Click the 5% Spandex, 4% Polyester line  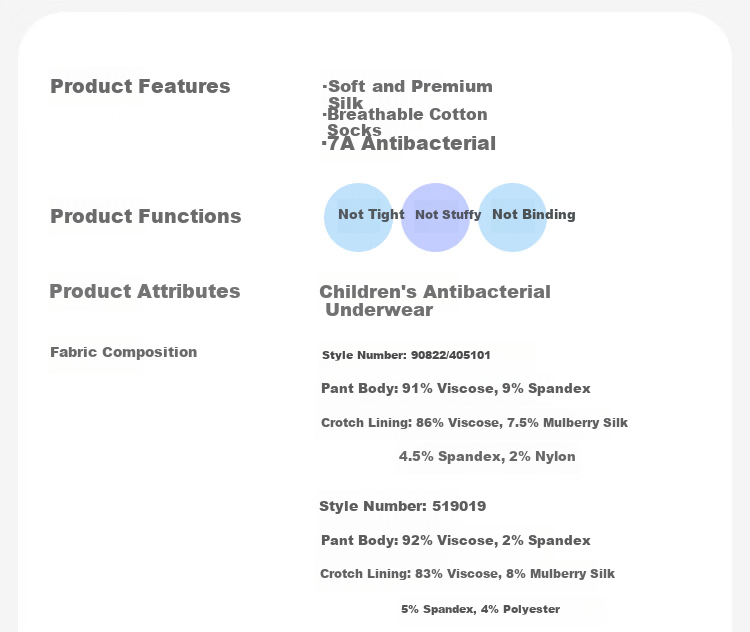tap(480, 609)
